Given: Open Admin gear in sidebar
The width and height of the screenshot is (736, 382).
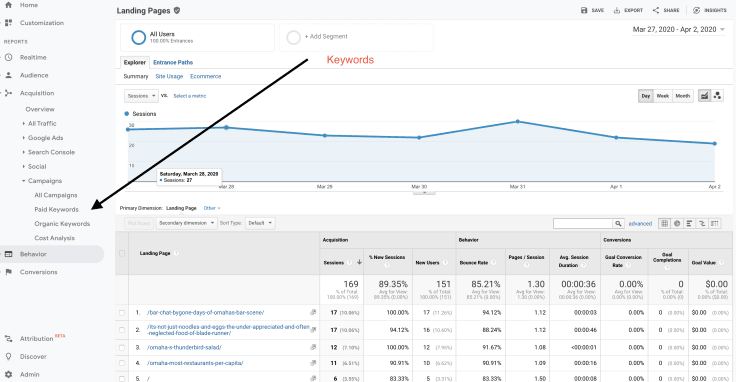Looking at the screenshot, I should click(x=8, y=374).
